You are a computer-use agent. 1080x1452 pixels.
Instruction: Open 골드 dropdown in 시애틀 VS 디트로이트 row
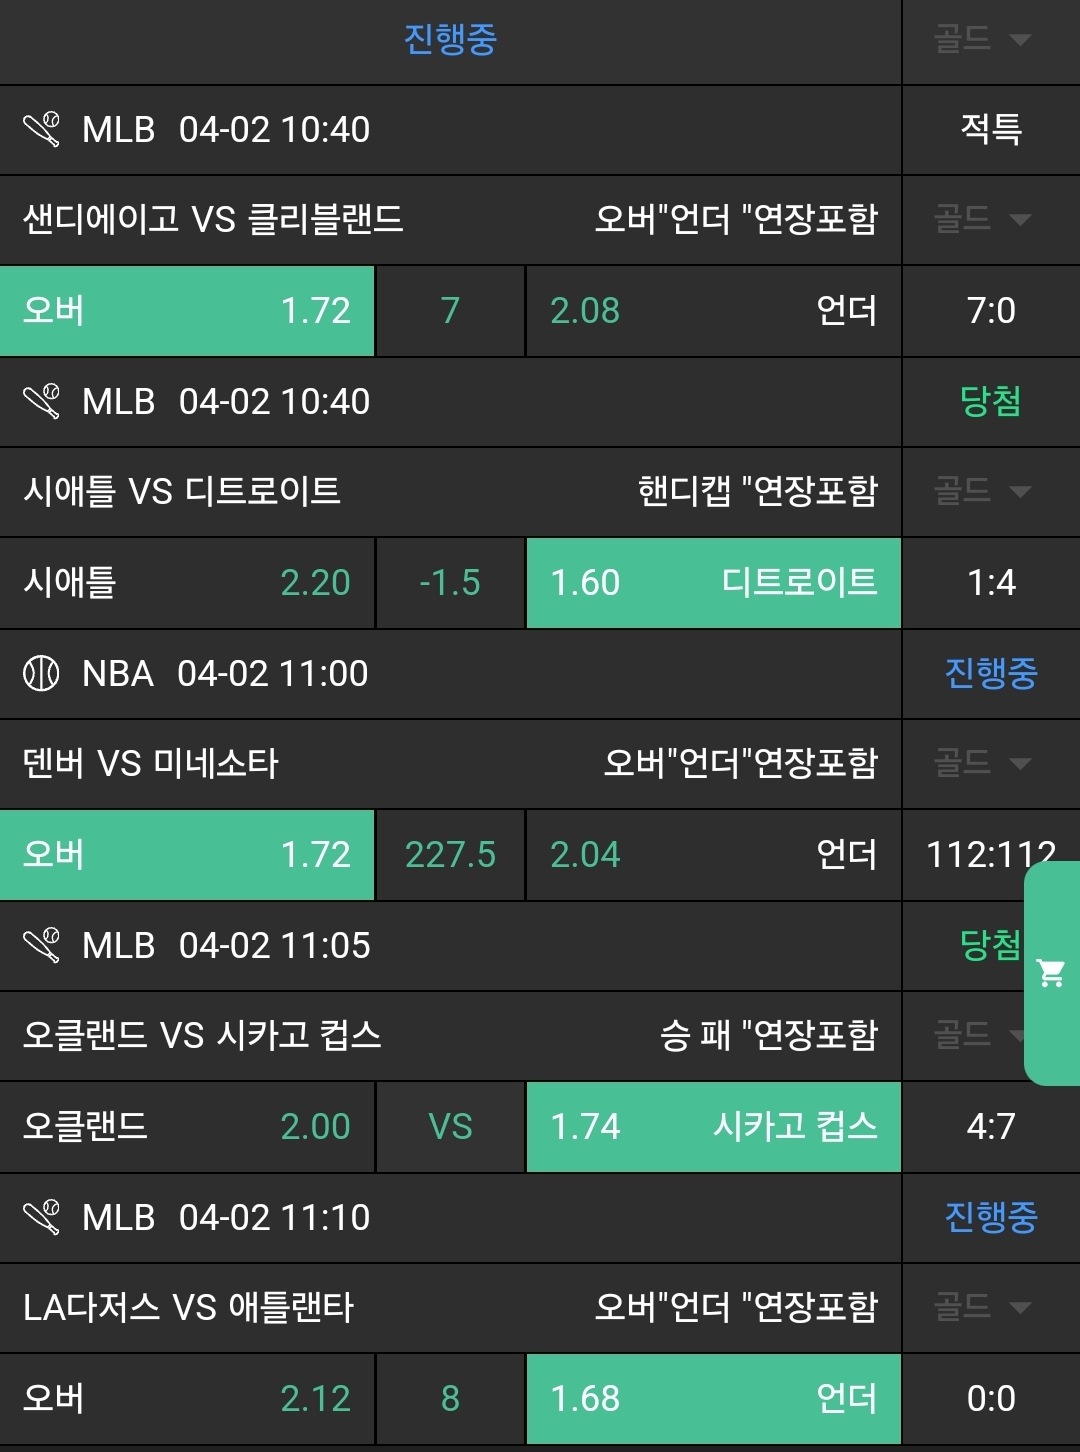coord(982,491)
